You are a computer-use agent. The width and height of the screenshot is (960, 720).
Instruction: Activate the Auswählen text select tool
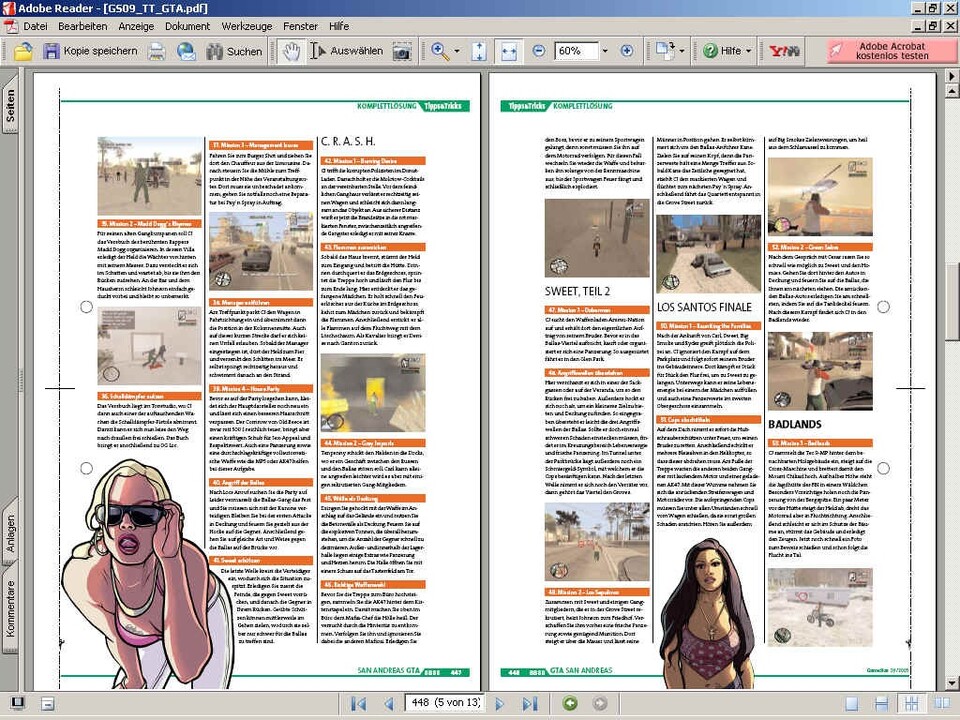point(347,51)
